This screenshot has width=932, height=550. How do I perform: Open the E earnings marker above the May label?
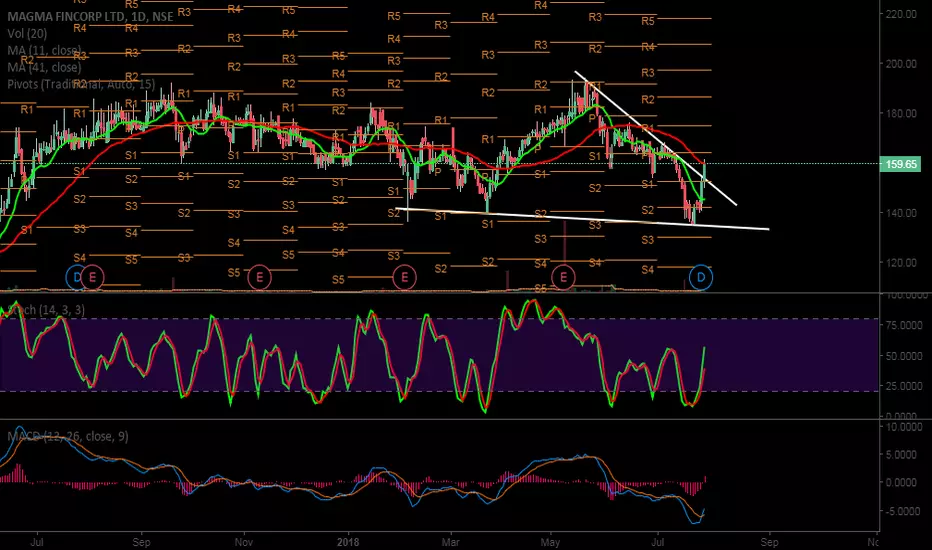[563, 277]
